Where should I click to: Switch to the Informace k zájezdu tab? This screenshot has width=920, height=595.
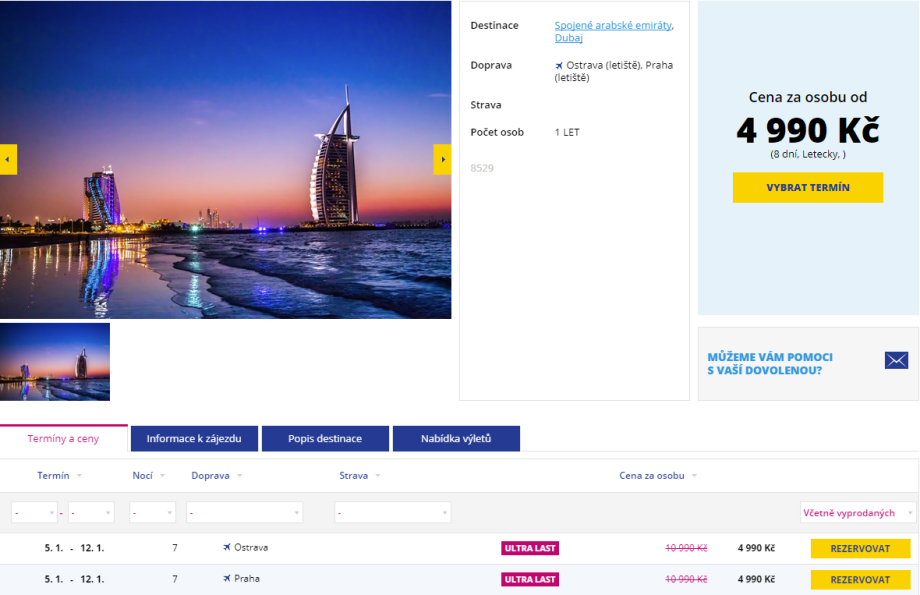coord(194,439)
